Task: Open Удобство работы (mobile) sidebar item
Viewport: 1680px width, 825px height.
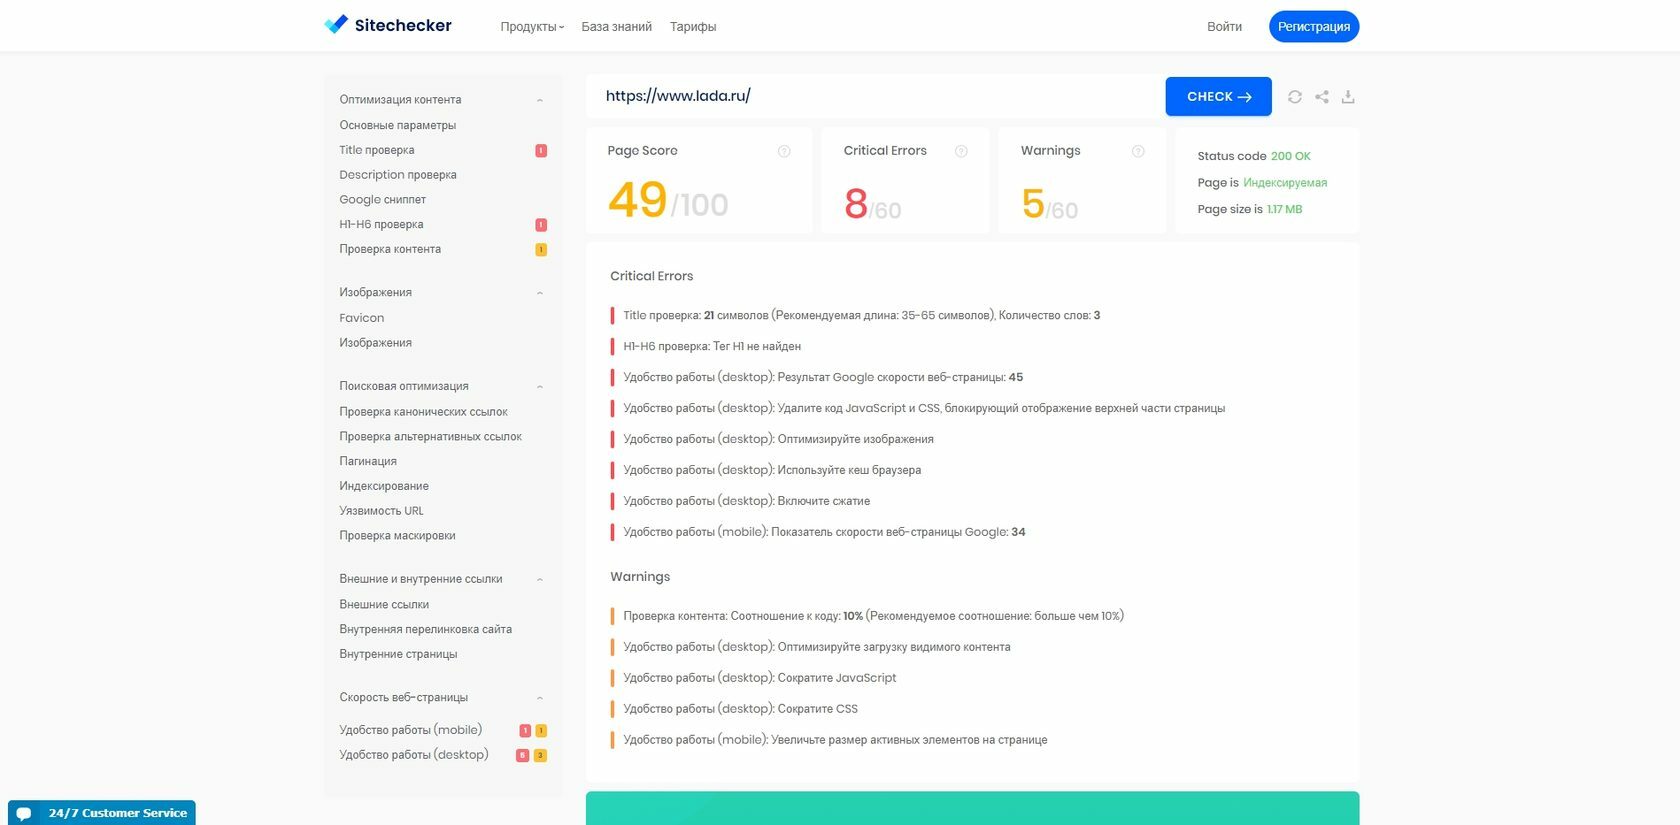Action: click(411, 730)
